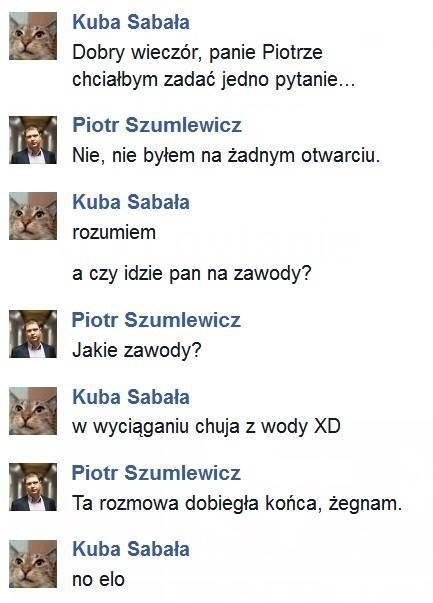Open Kuba Sabała name above 'Dobry wieczór'
Viewport: 433px width, 603px height.
[x=131, y=22]
